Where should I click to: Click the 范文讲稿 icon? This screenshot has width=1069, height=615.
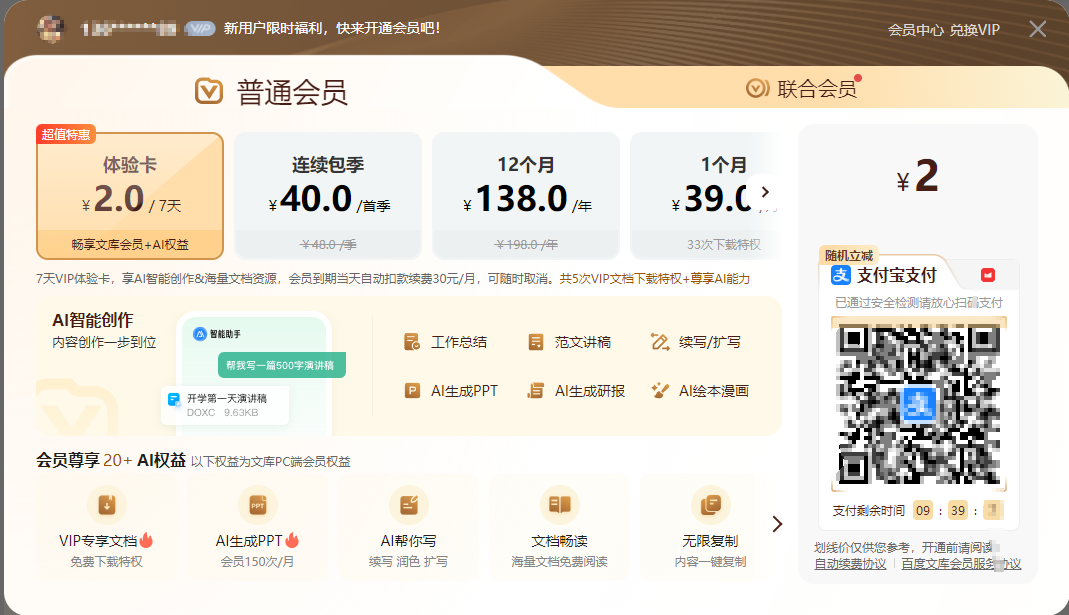click(x=536, y=342)
